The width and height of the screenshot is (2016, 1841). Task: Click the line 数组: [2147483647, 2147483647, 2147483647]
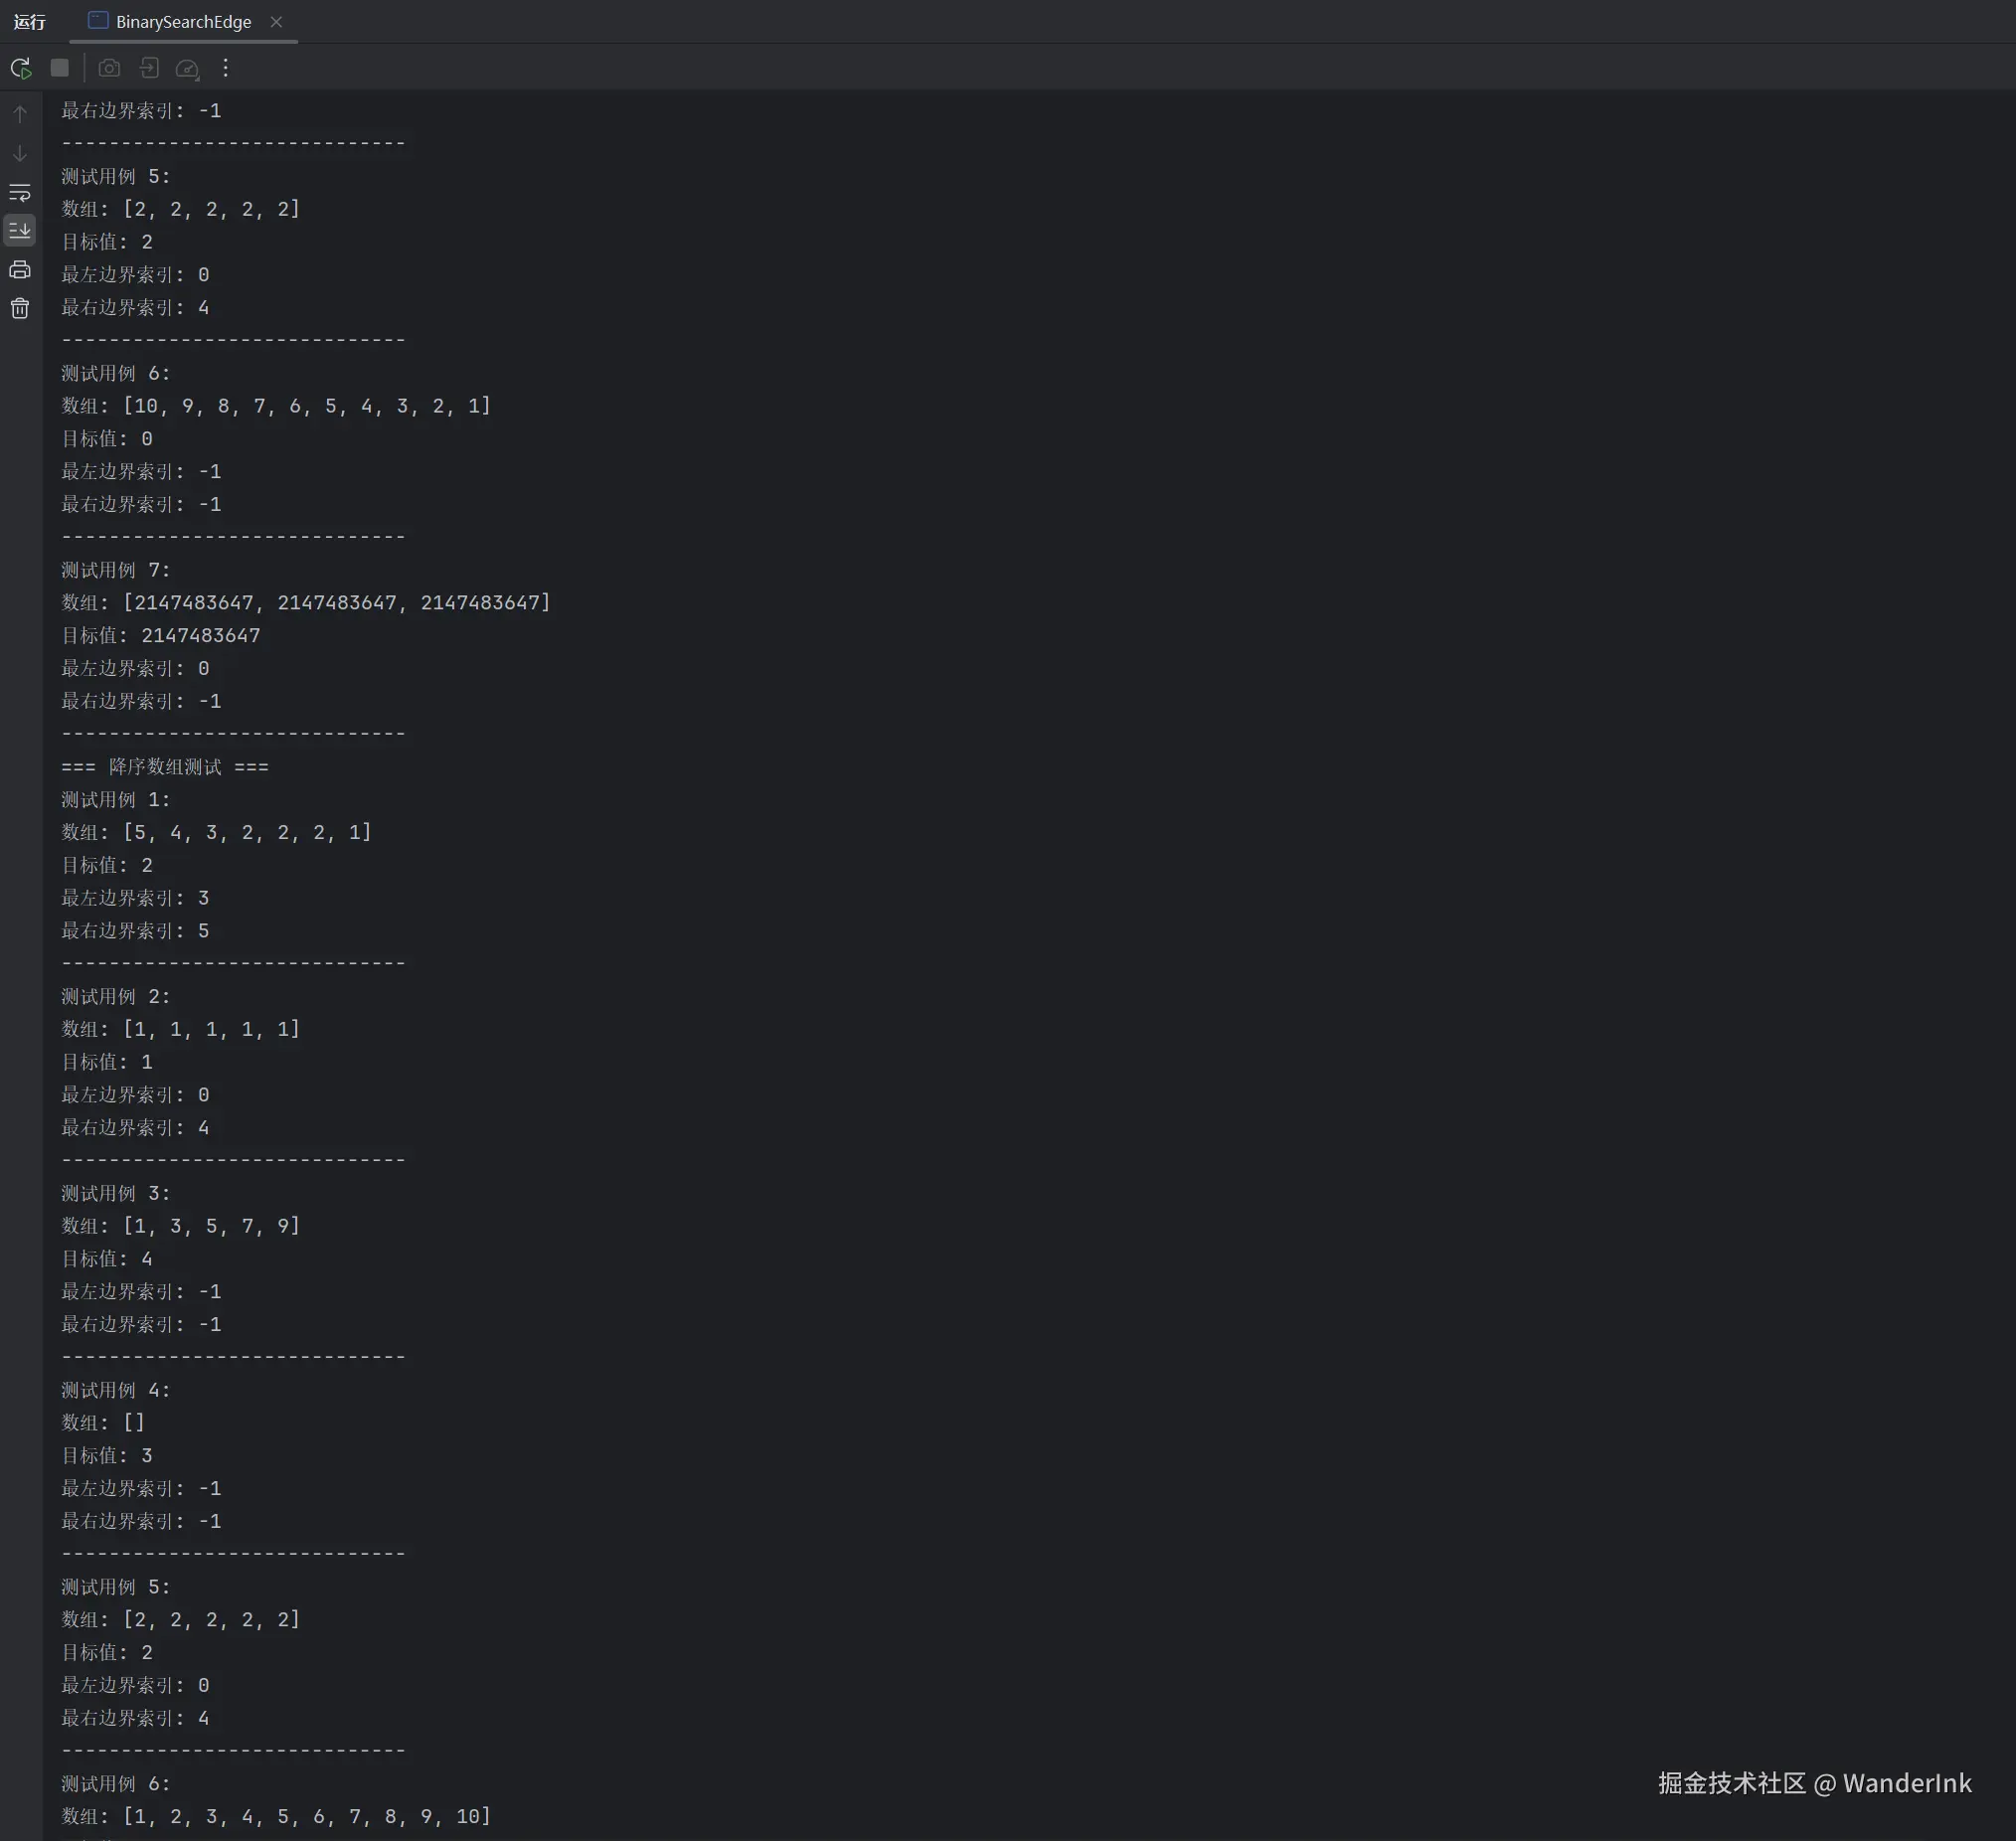306,602
